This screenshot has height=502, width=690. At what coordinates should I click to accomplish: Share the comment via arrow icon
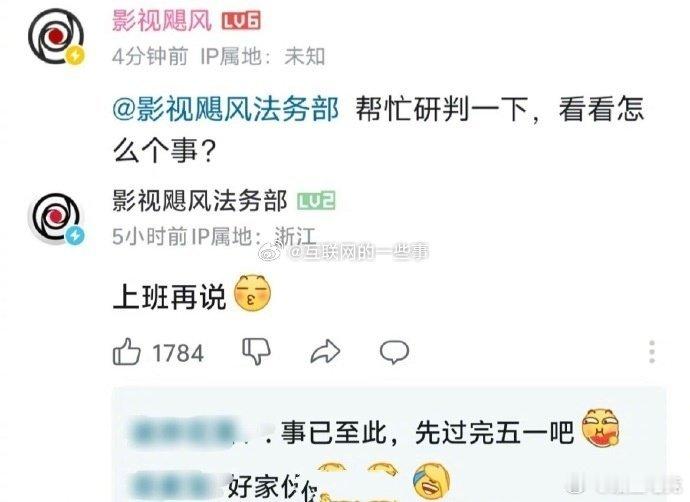[x=325, y=352]
